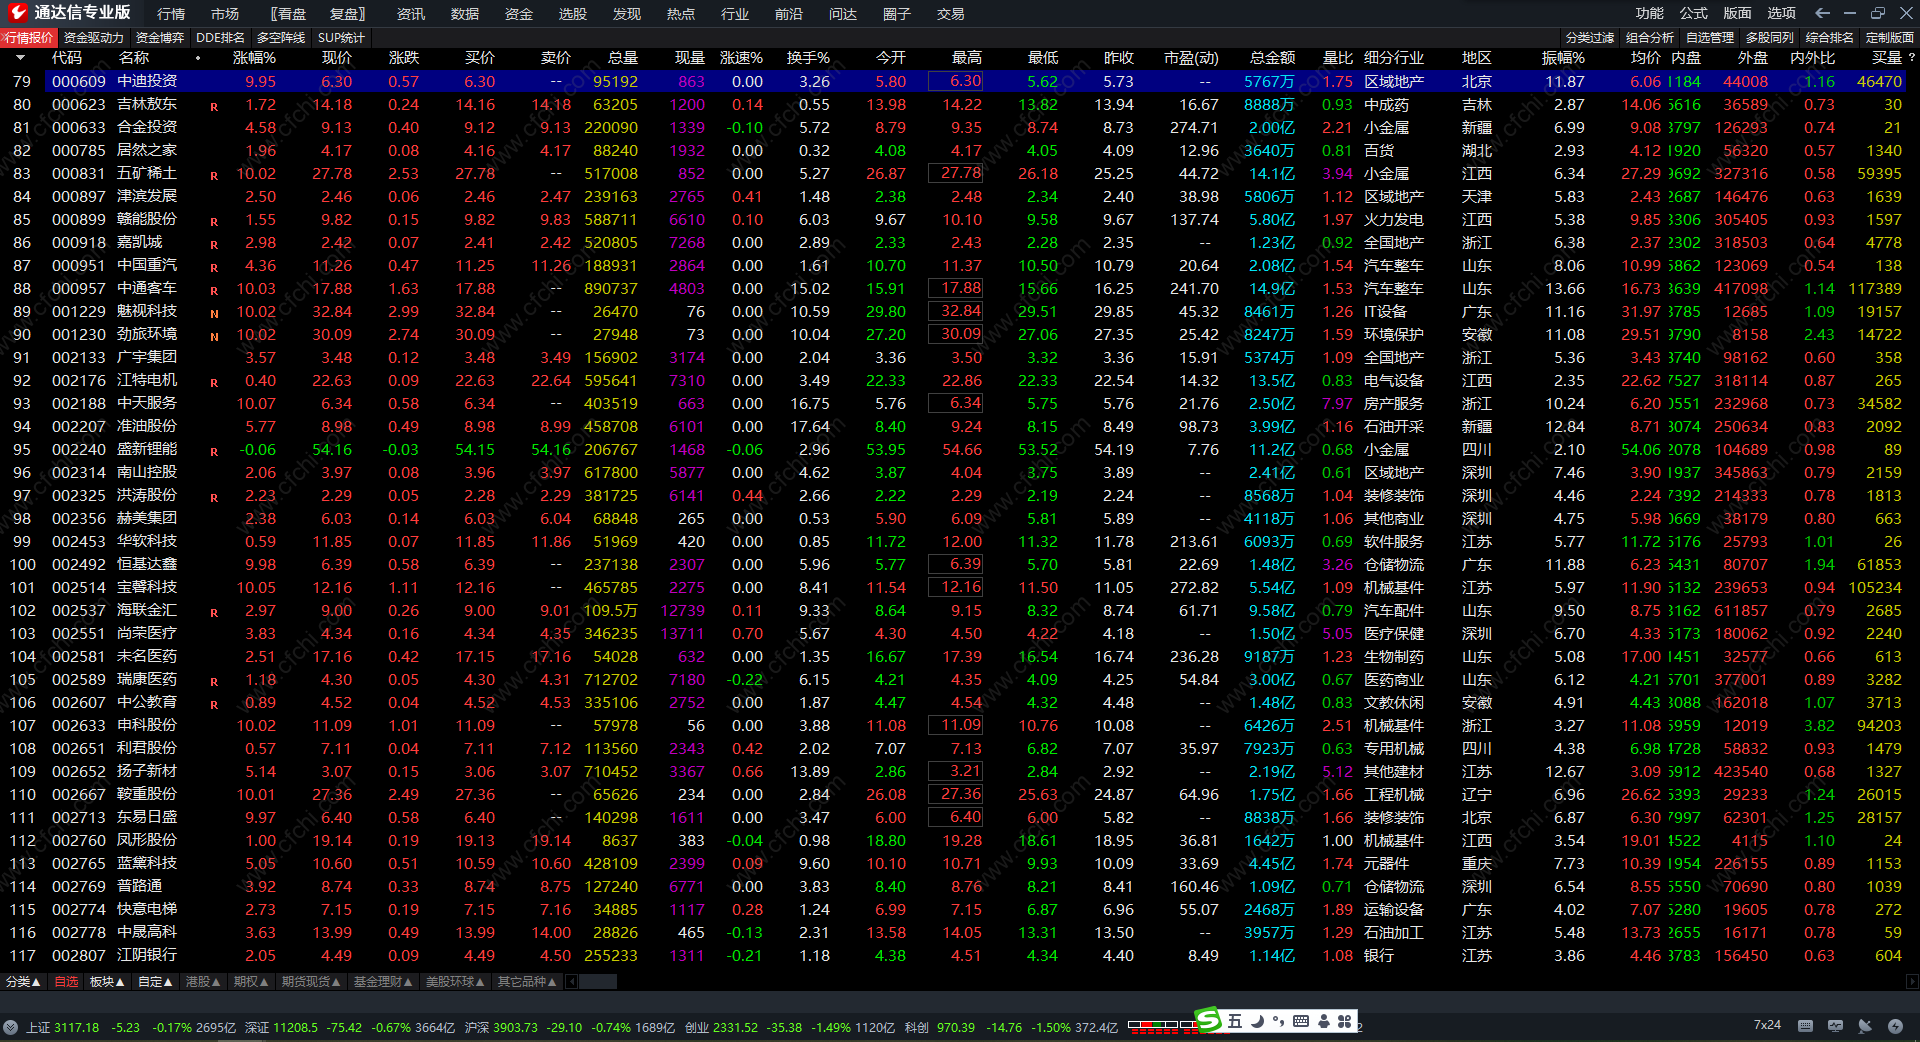Click the 自选管理 button
1920x1042 pixels.
[x=1710, y=38]
